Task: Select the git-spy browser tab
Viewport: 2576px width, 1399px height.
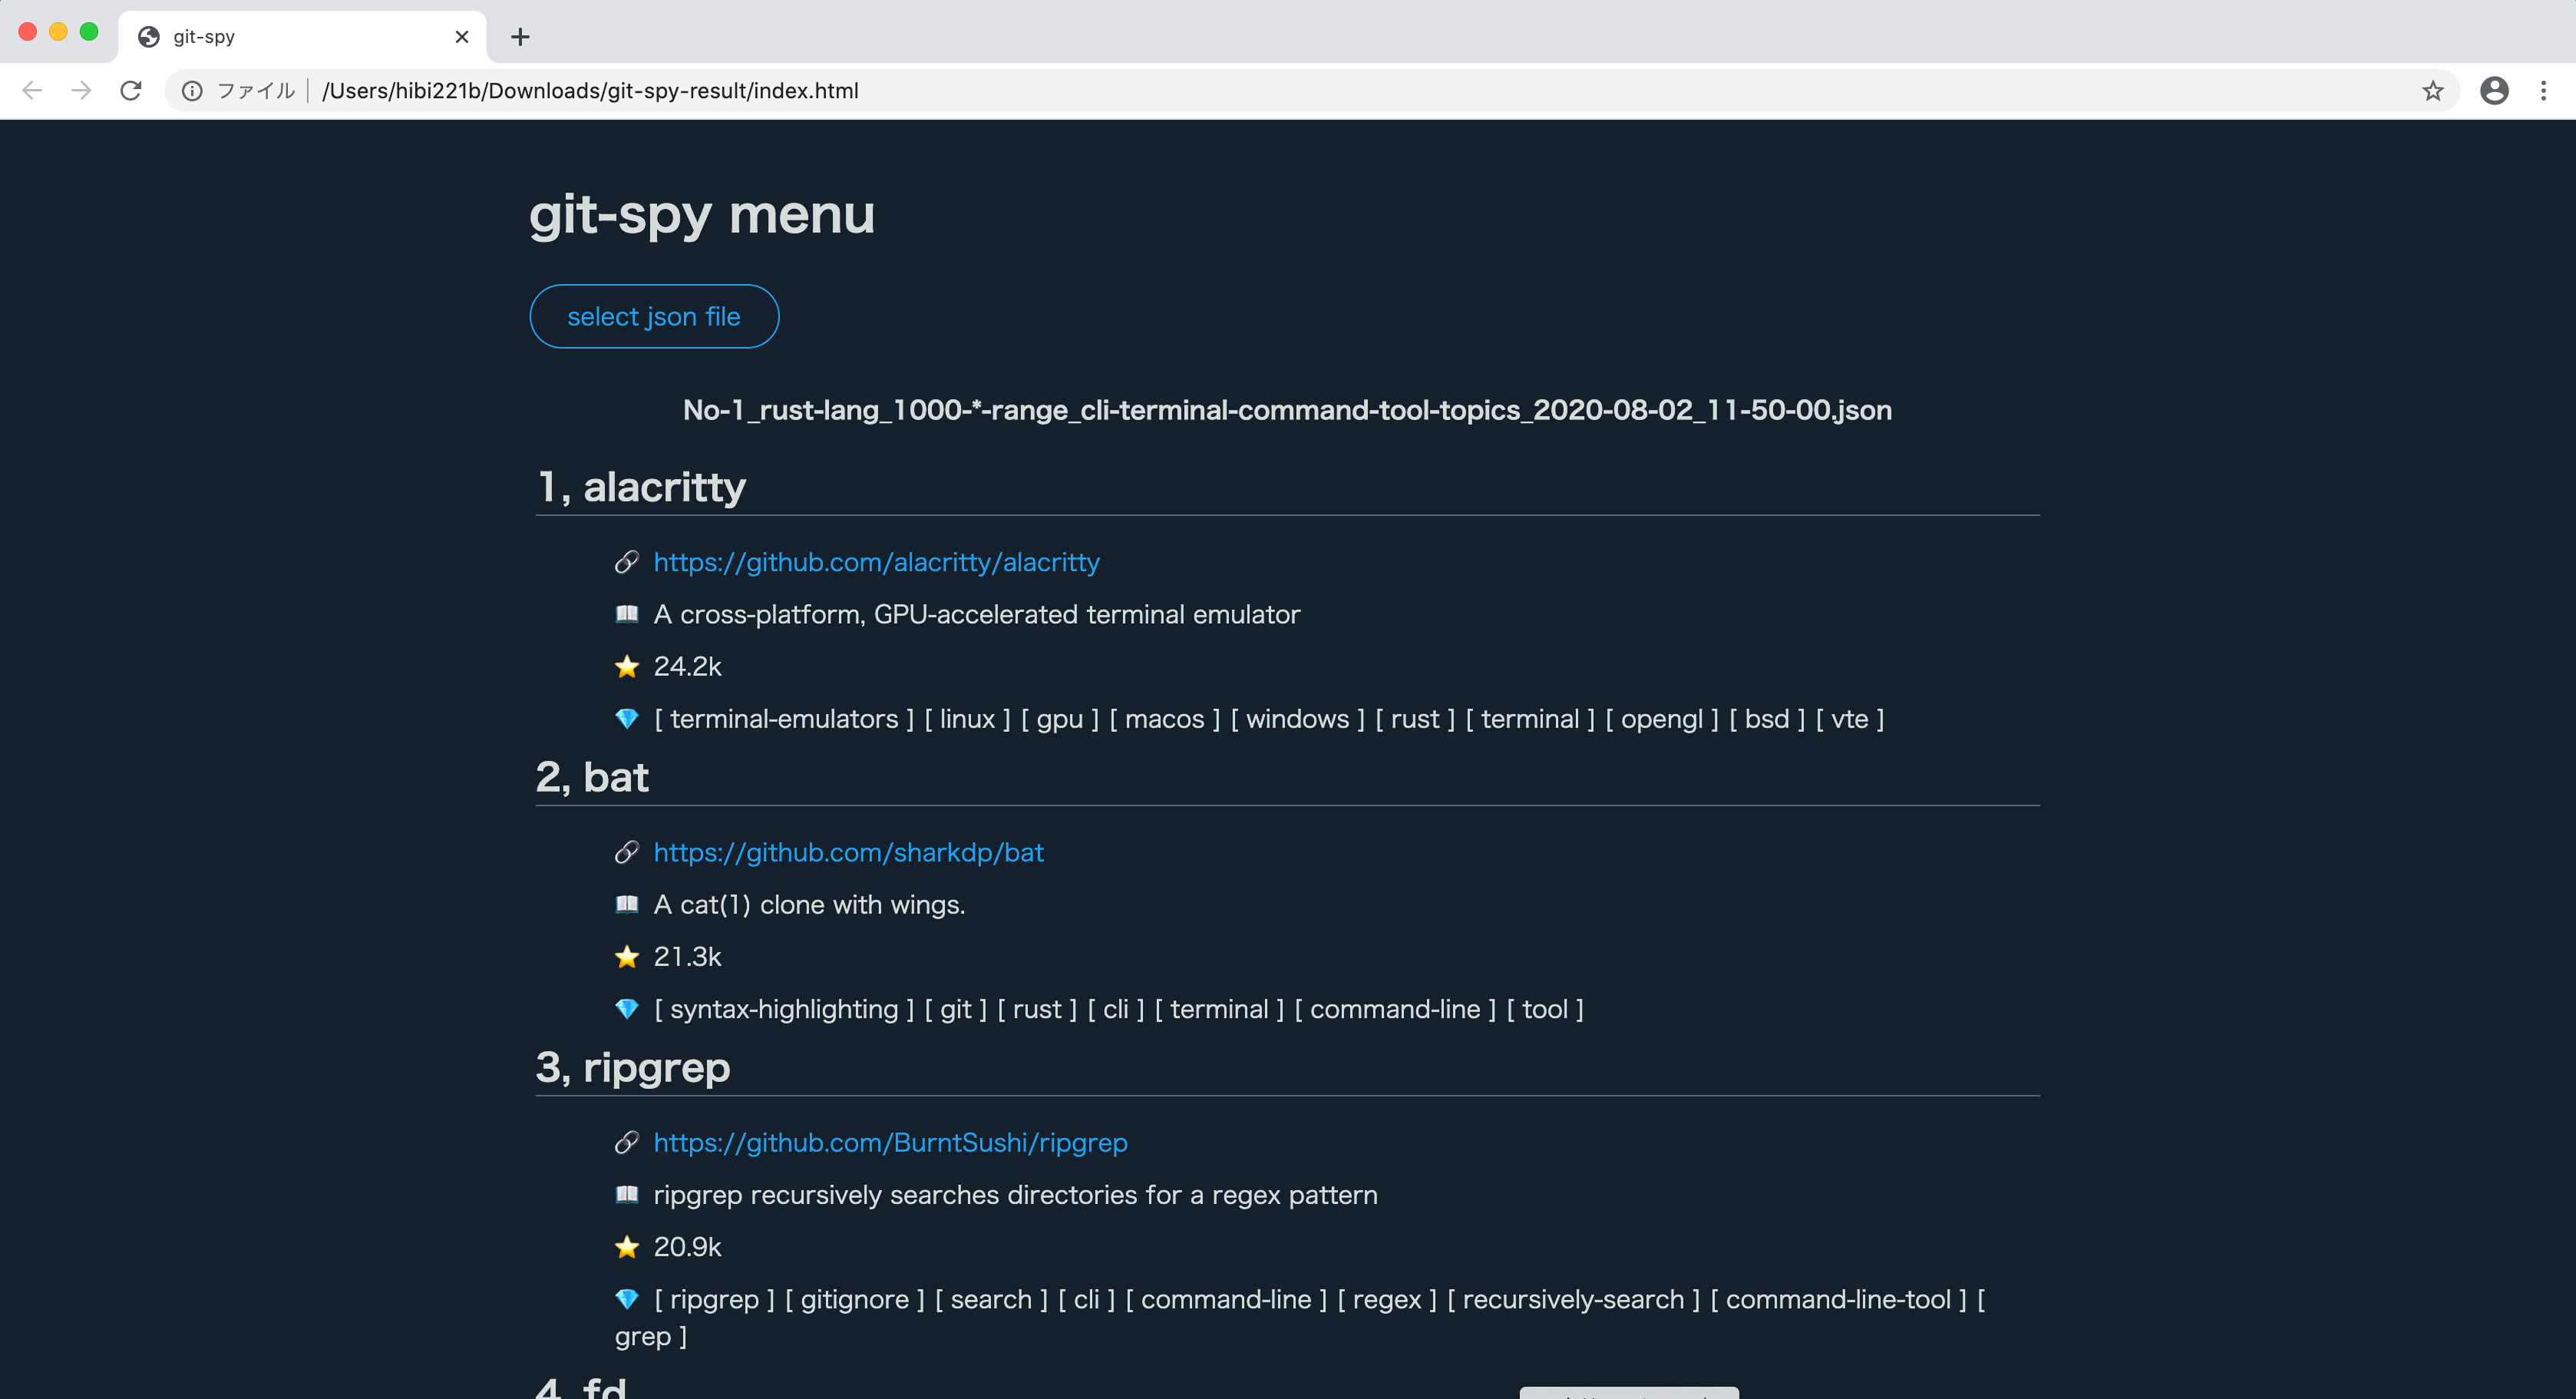Action: tap(302, 37)
